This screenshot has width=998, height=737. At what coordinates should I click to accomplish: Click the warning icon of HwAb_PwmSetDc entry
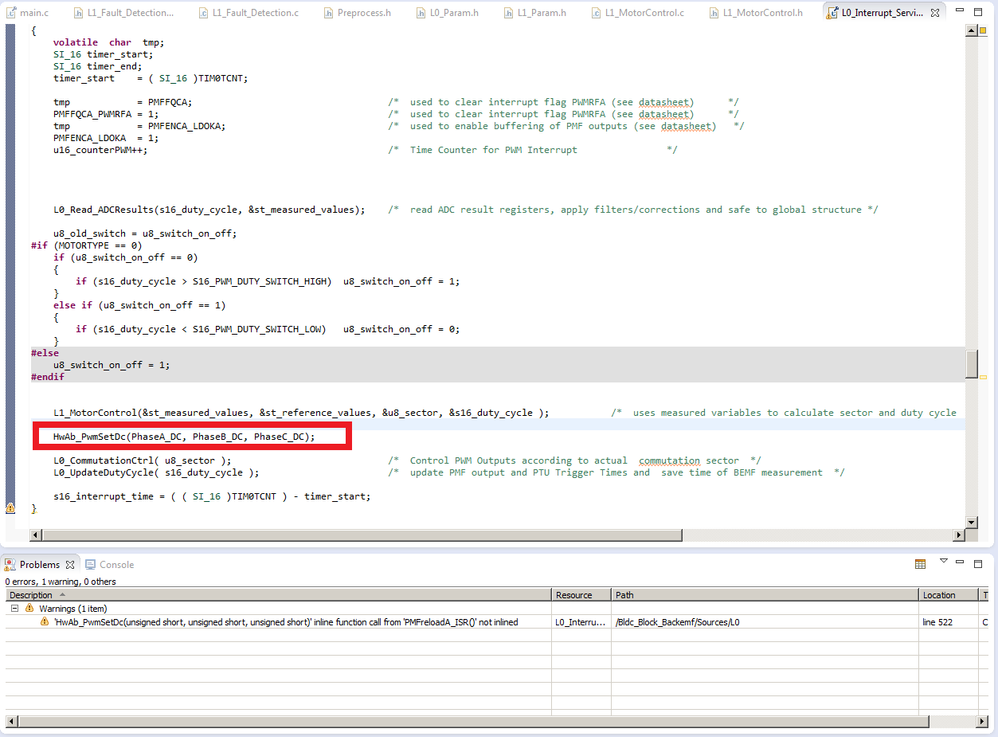[45, 622]
